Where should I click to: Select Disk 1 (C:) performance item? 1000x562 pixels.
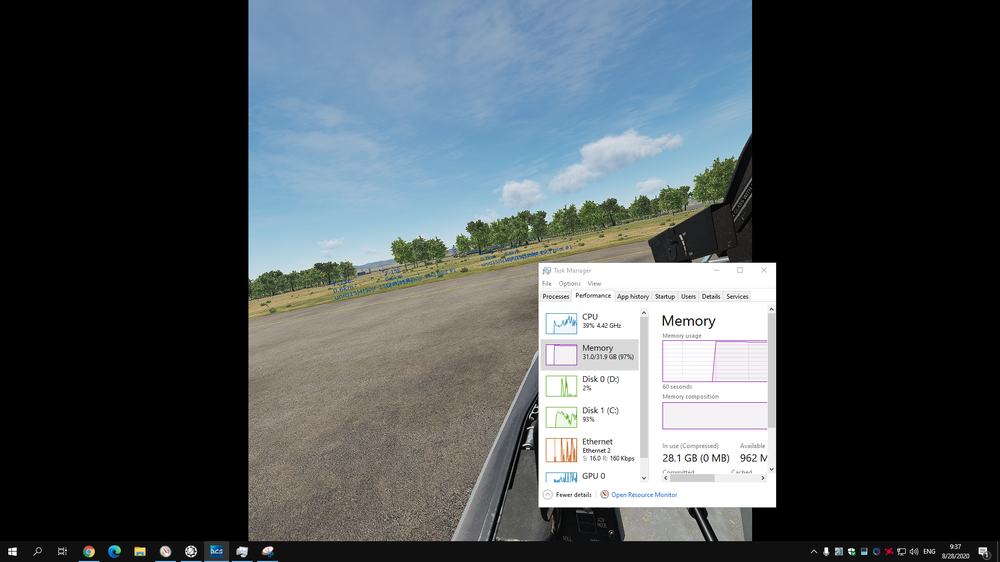[589, 417]
